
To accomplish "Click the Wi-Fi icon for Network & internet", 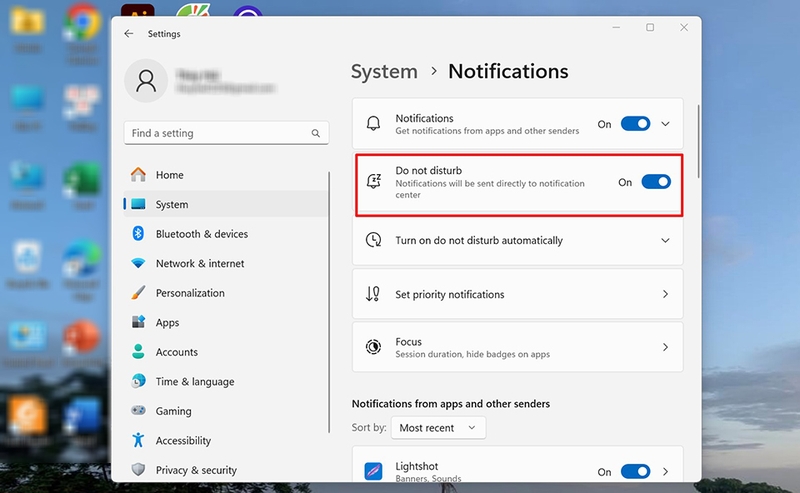I will point(138,263).
